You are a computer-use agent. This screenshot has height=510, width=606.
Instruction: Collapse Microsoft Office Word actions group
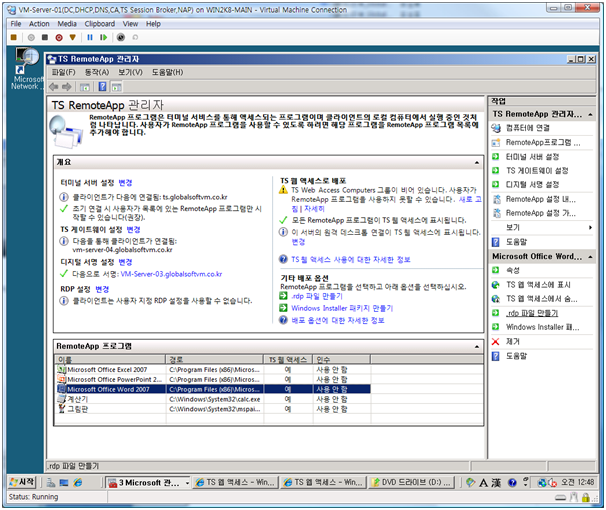point(591,257)
